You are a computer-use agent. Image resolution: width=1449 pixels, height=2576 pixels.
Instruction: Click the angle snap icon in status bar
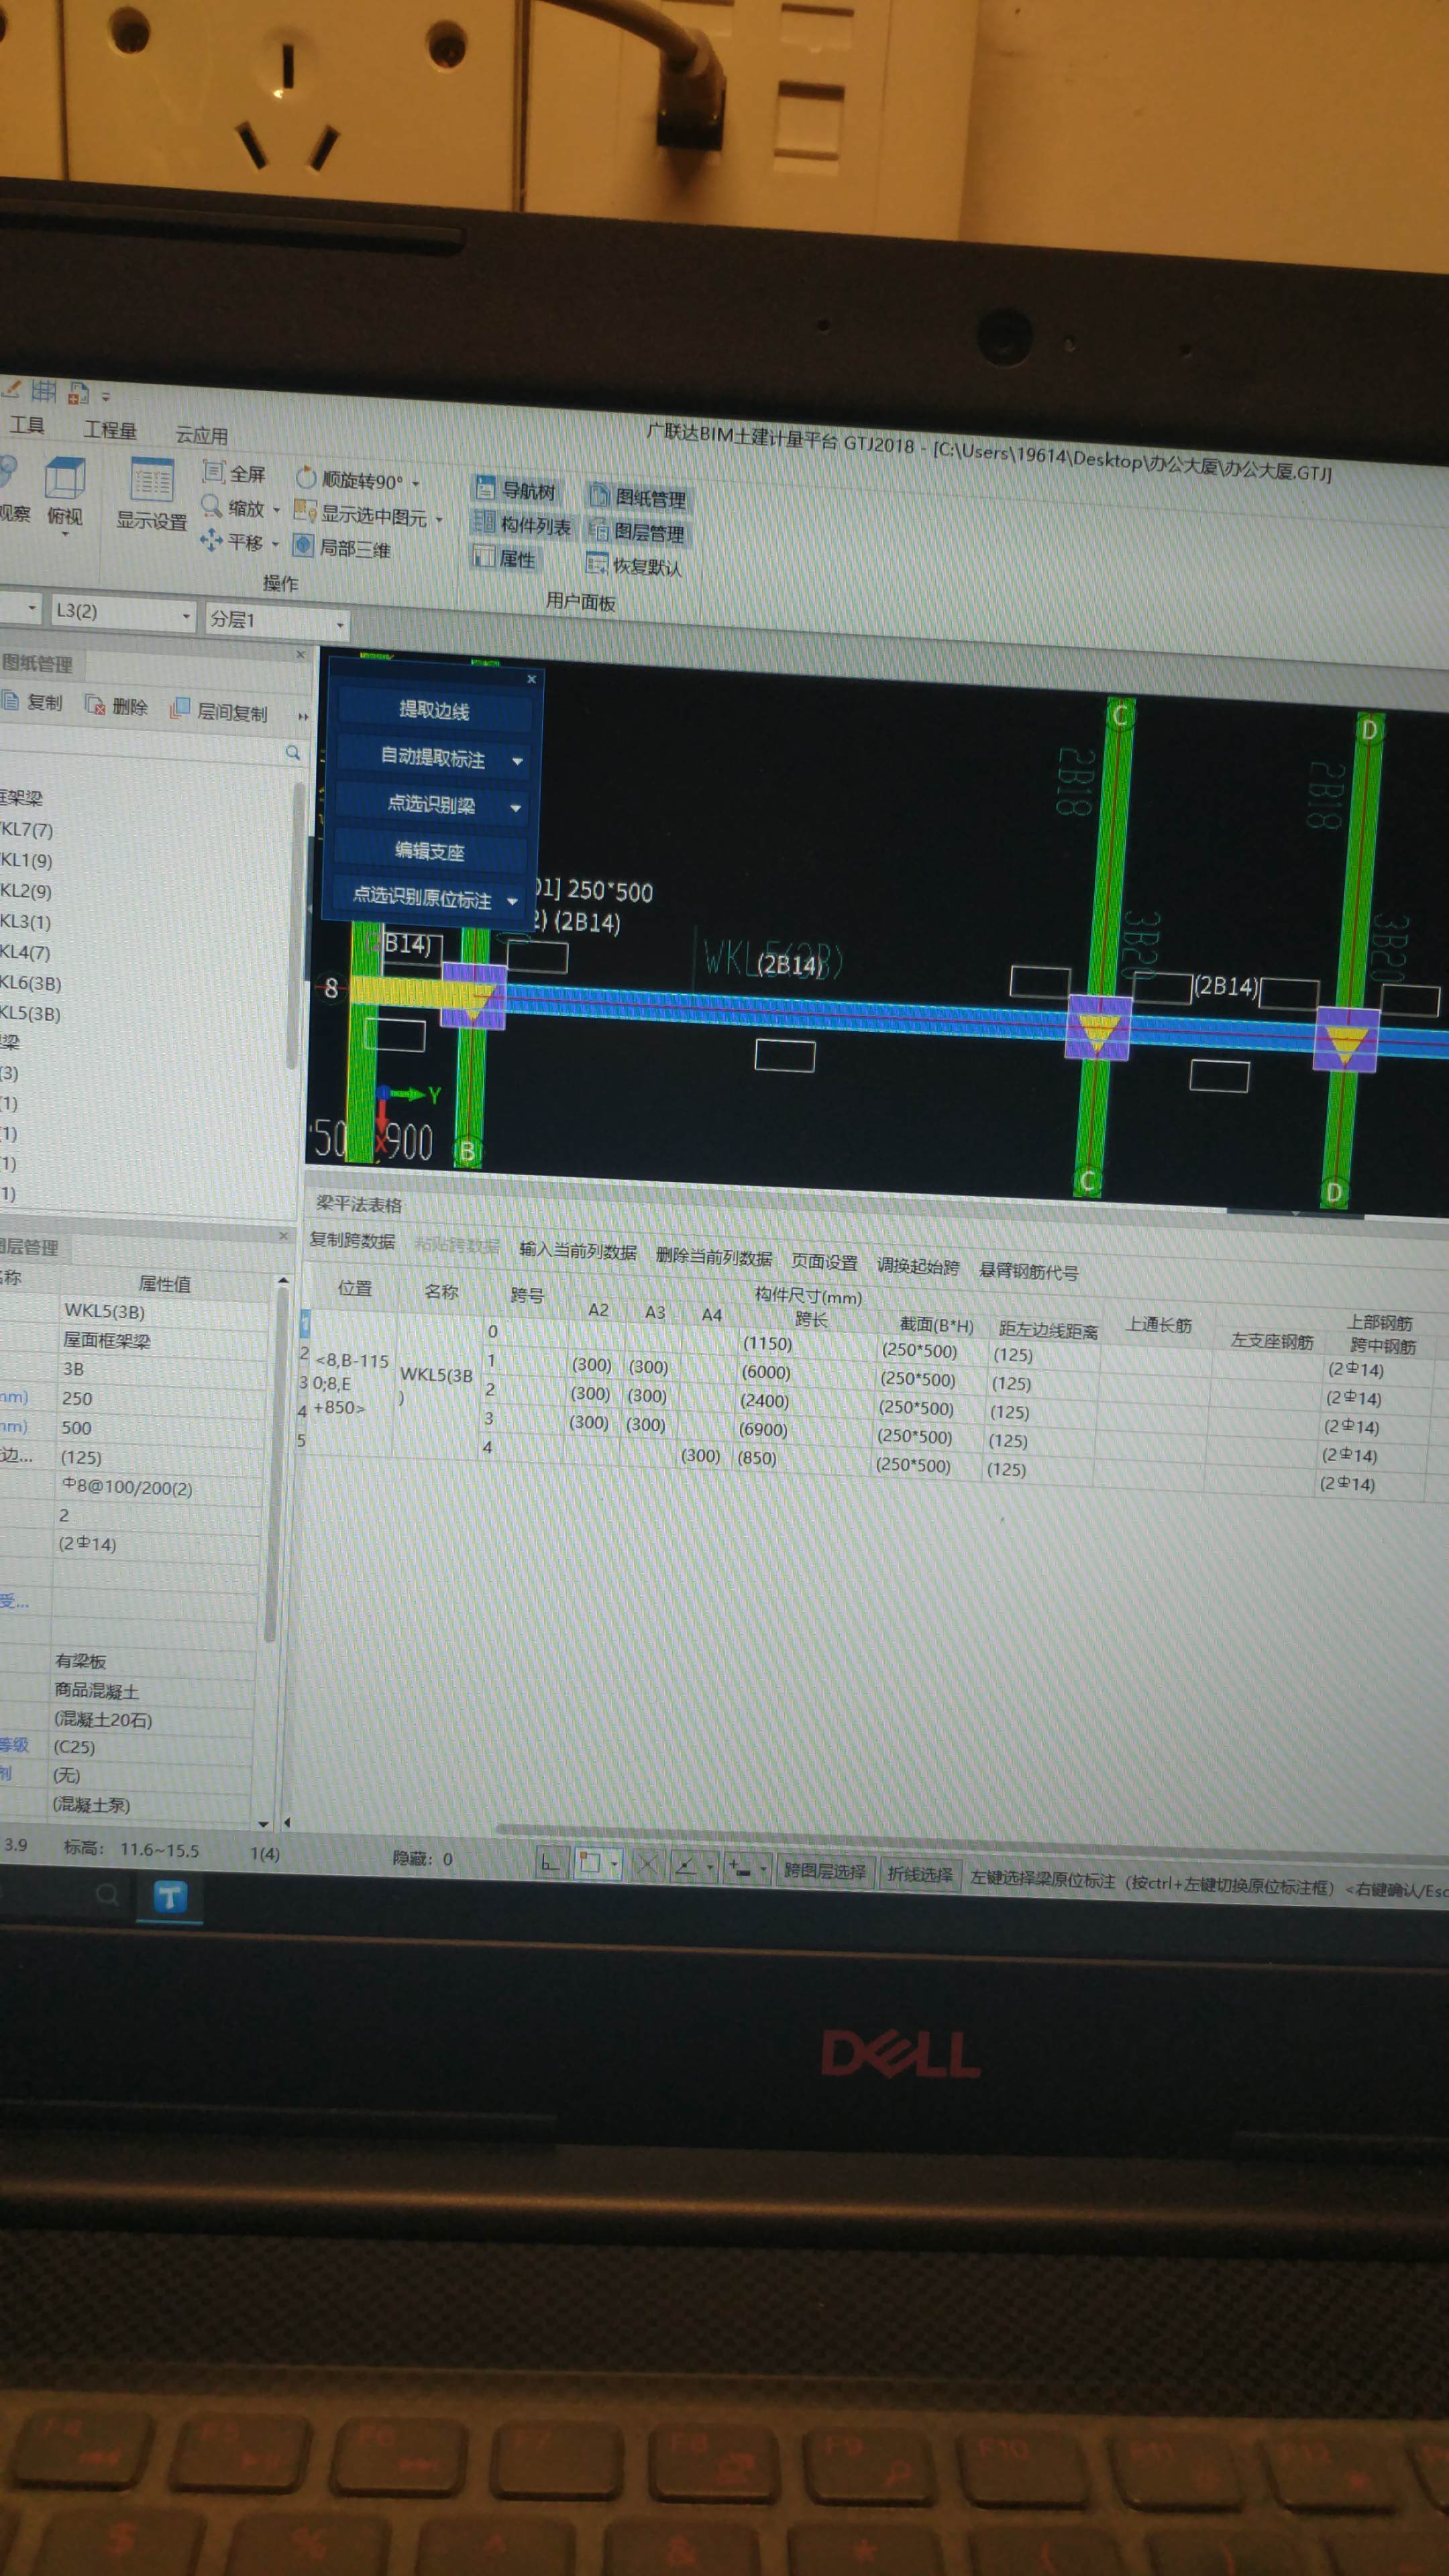pos(686,1866)
